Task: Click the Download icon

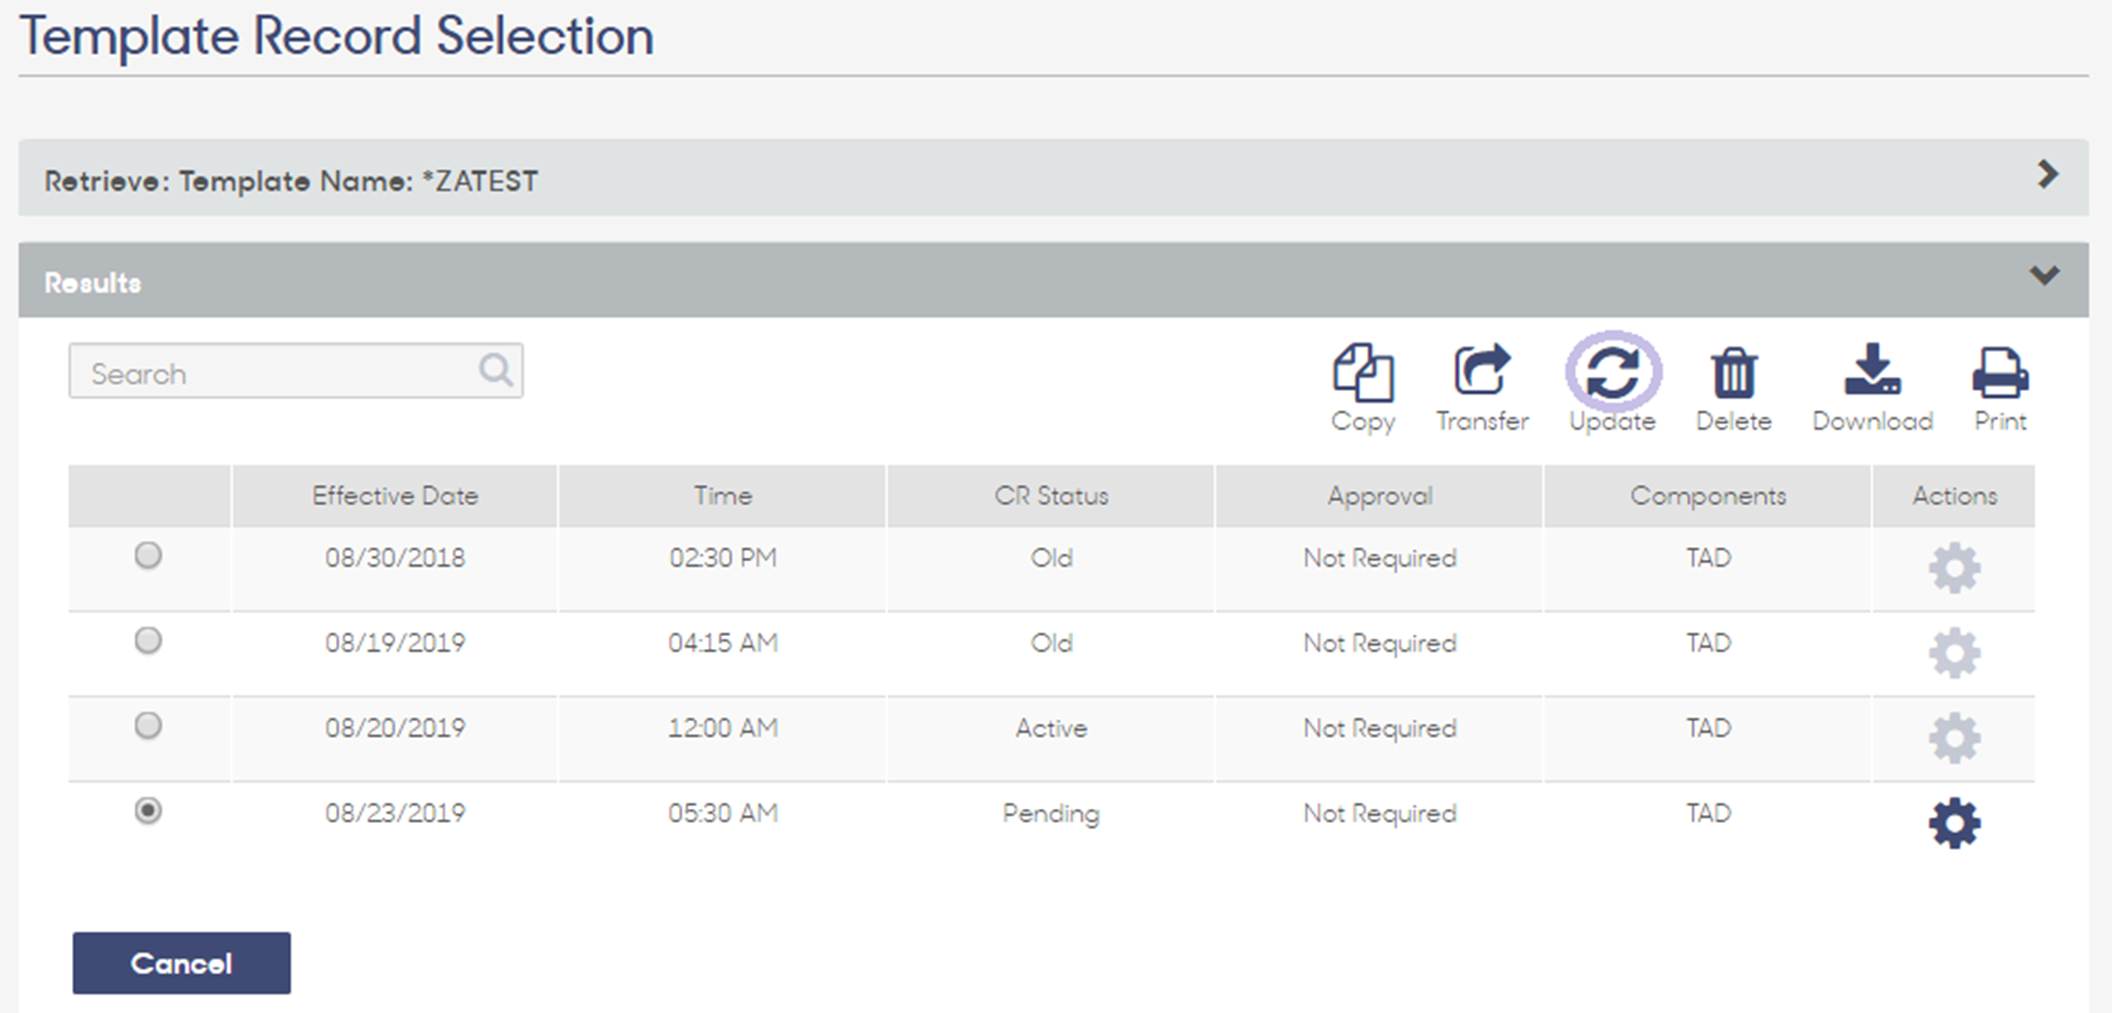Action: click(1872, 370)
